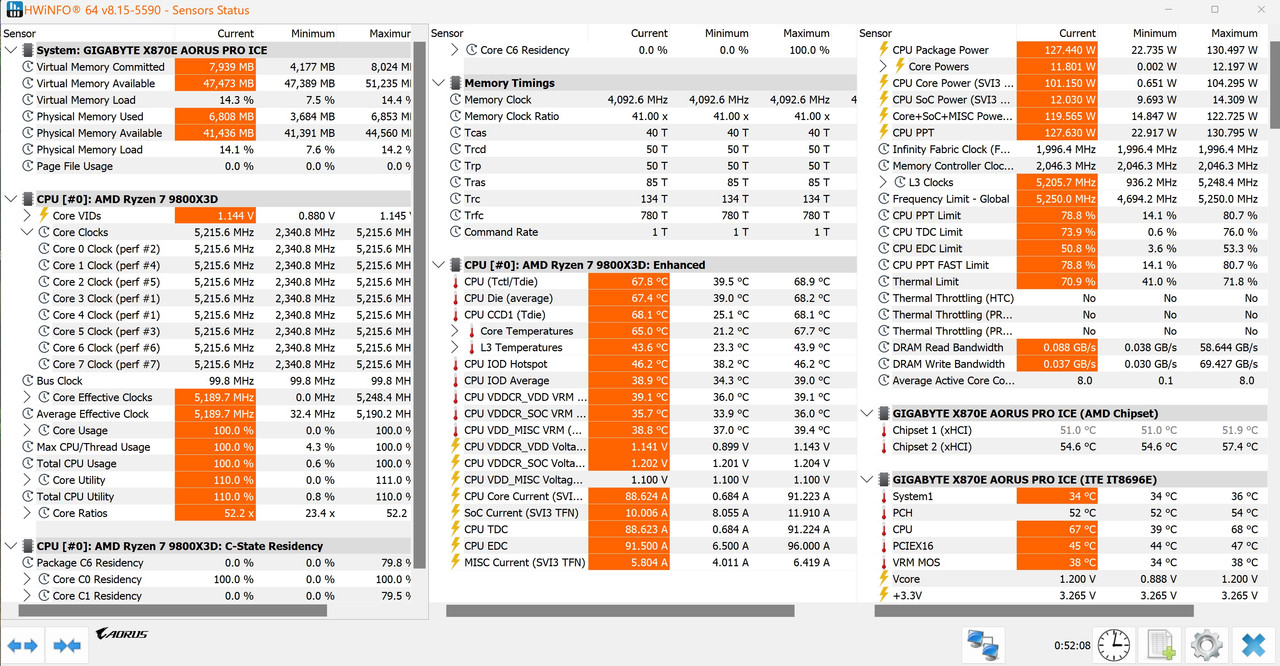
Task: Click the AORUS logo in bottom bar
Action: point(122,634)
